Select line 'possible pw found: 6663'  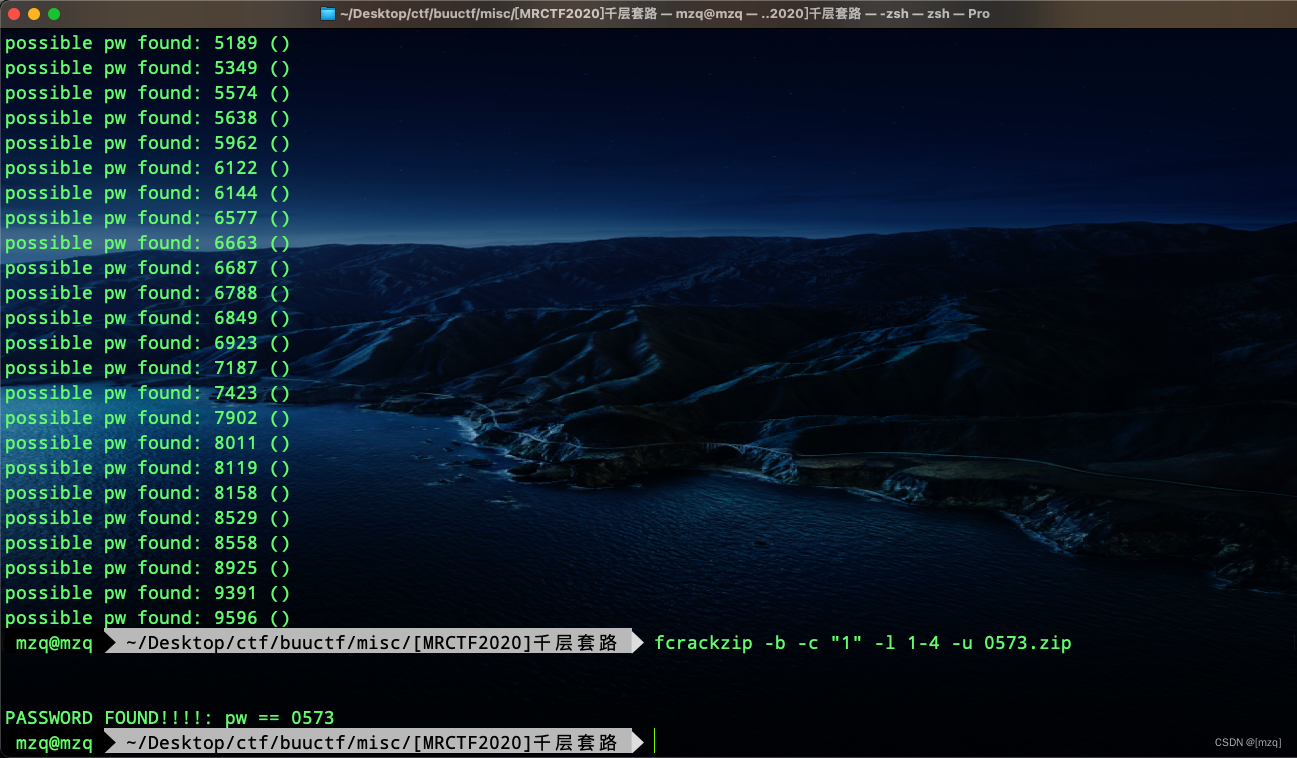[x=148, y=243]
